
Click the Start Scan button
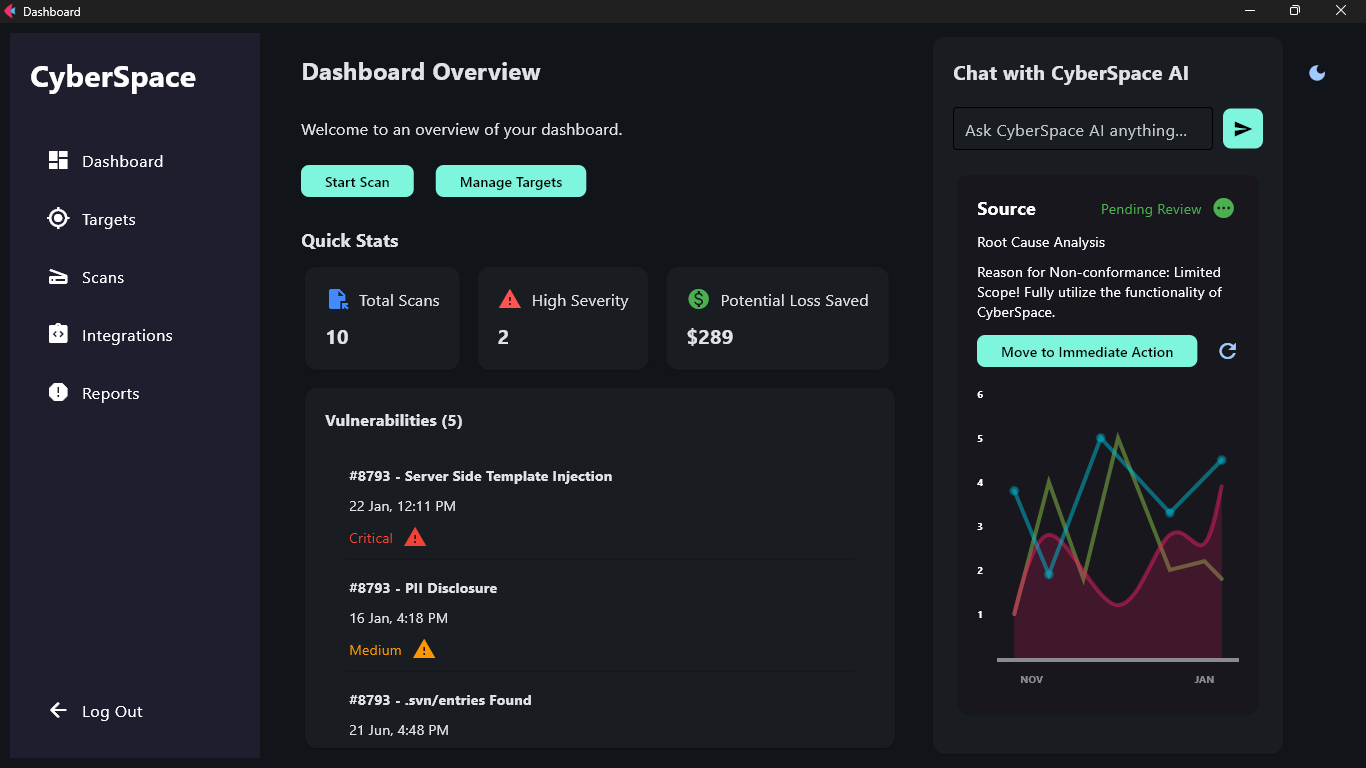click(x=357, y=181)
